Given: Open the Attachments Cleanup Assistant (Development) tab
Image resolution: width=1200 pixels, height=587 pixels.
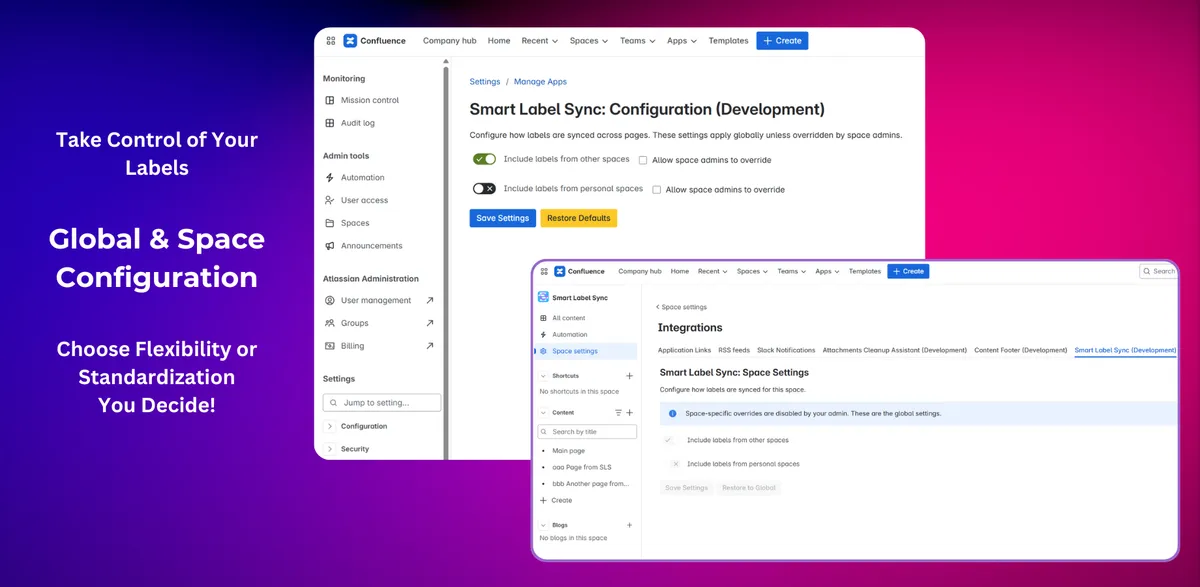Looking at the screenshot, I should [895, 350].
